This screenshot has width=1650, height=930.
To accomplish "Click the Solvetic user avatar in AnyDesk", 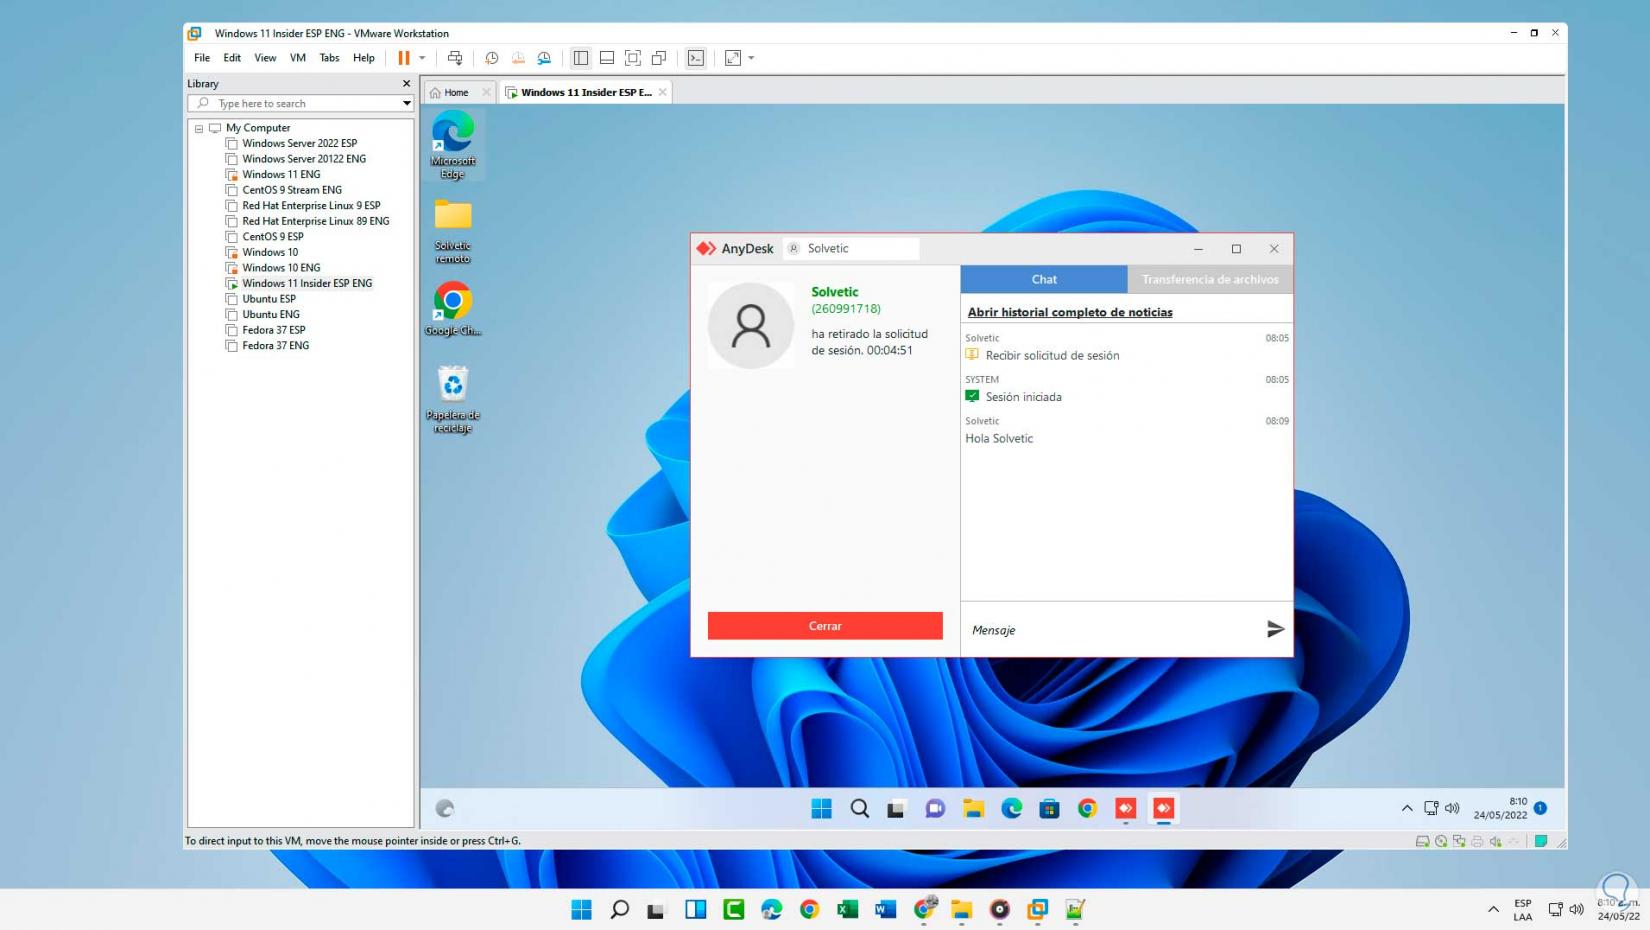I will click(x=750, y=326).
